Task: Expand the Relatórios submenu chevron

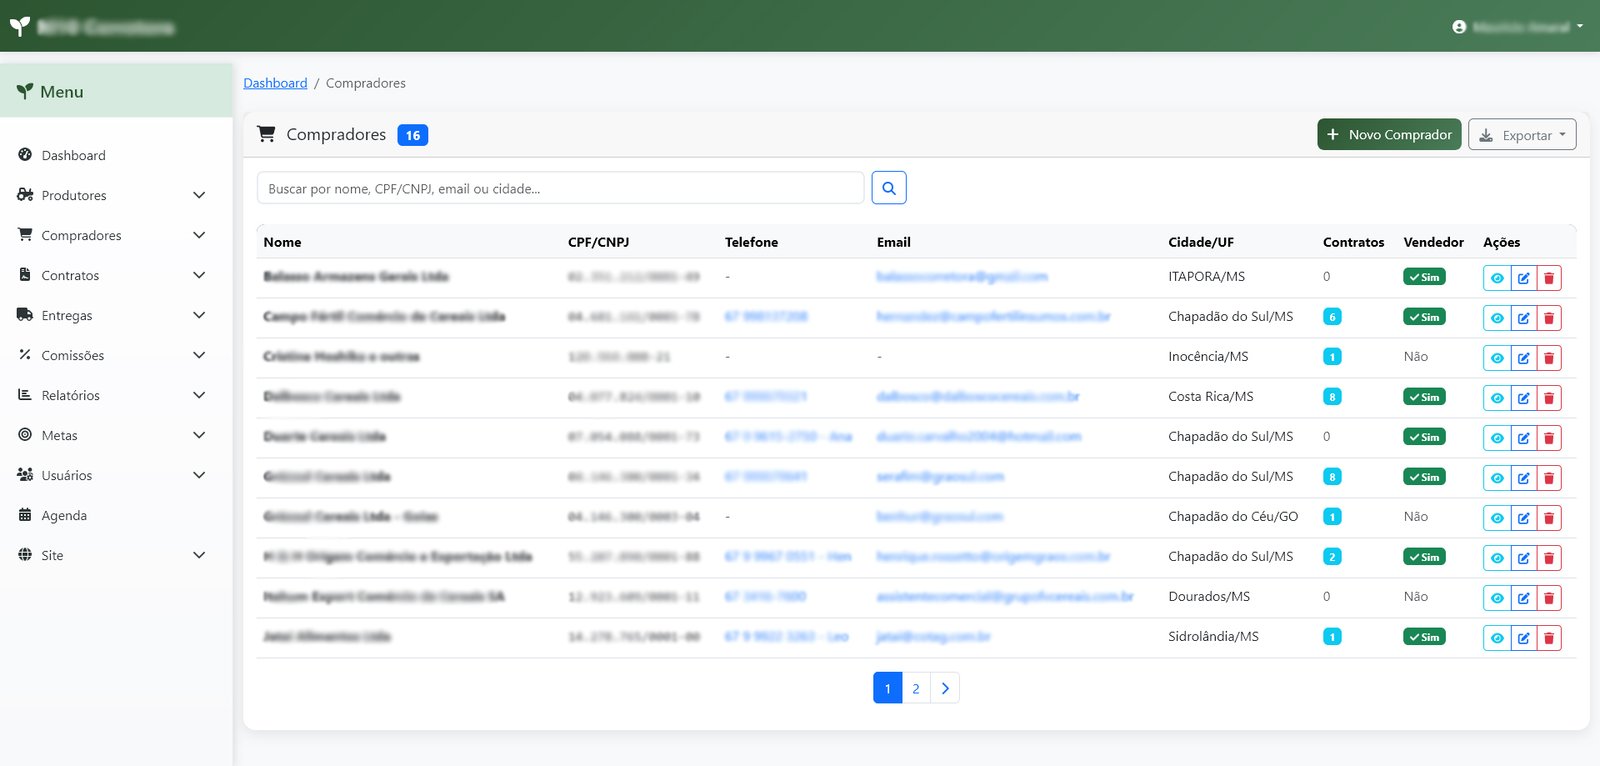Action: coord(199,395)
